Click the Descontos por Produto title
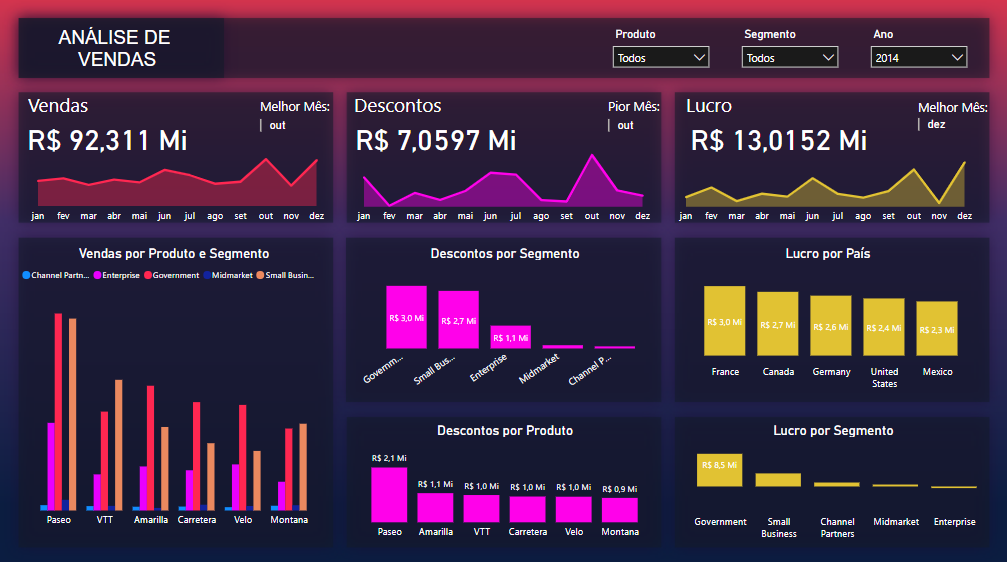 505,431
